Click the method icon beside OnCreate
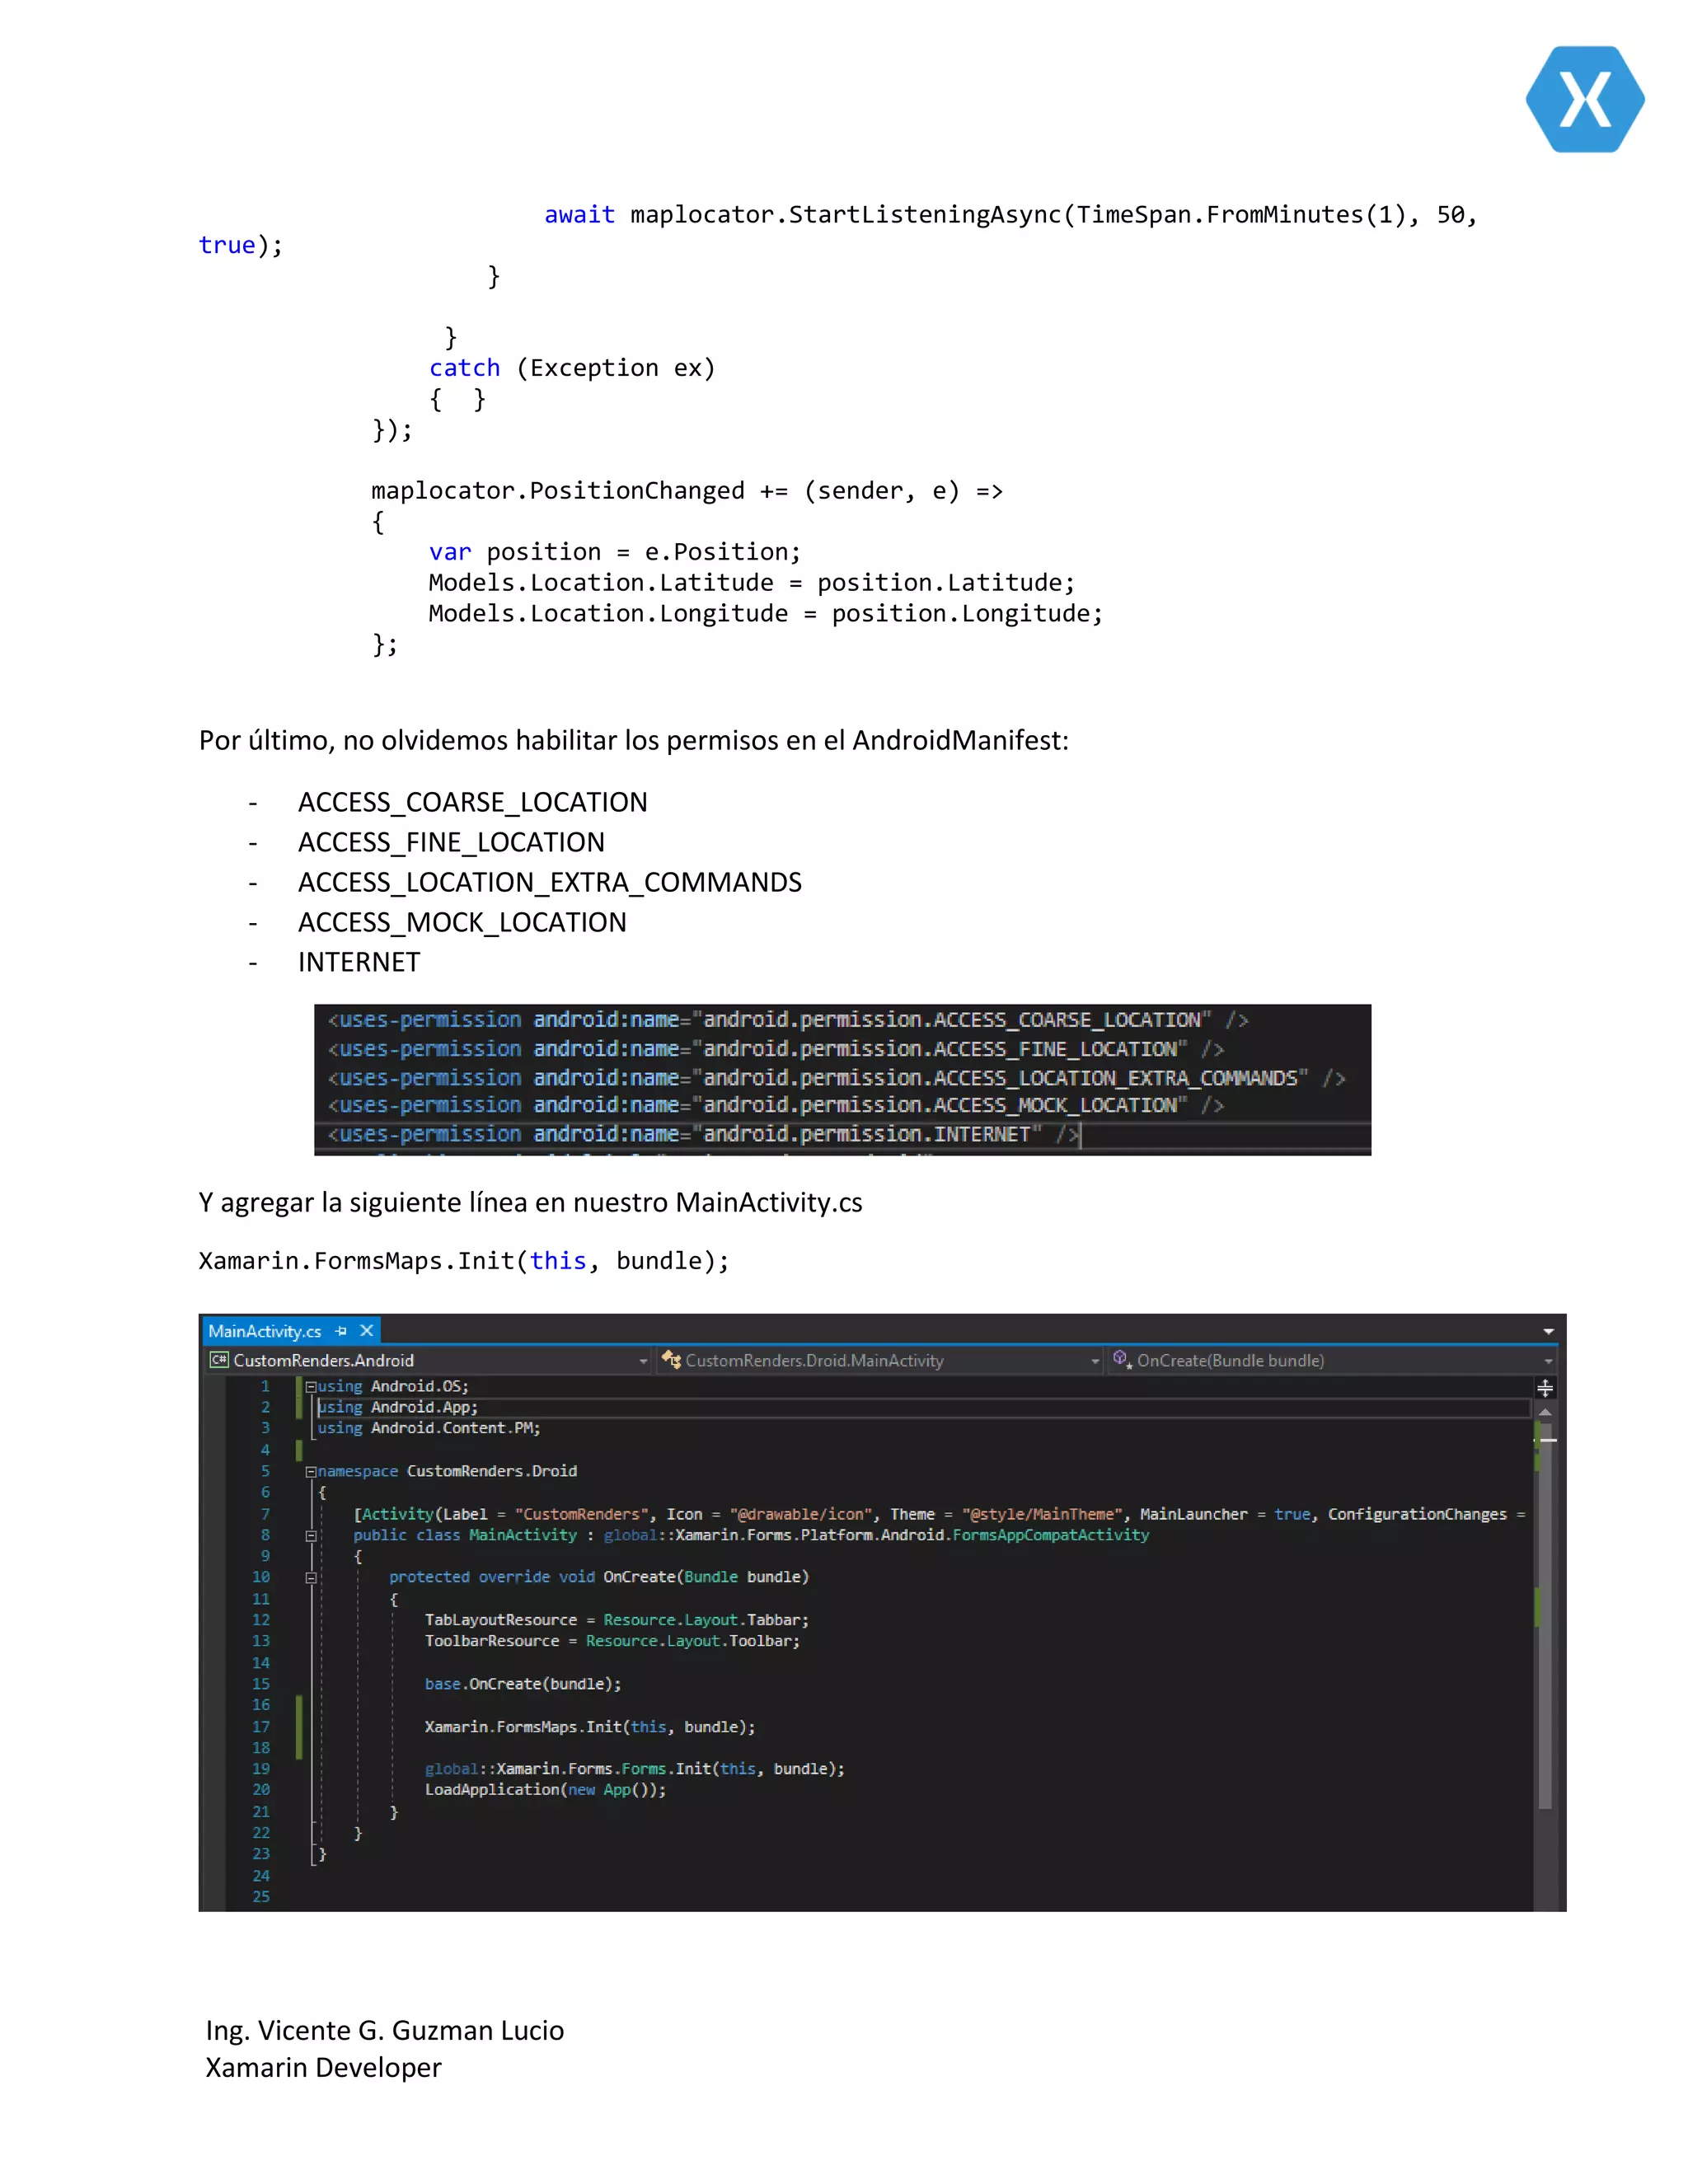This screenshot has width=1688, height=2184. coord(1121,1360)
